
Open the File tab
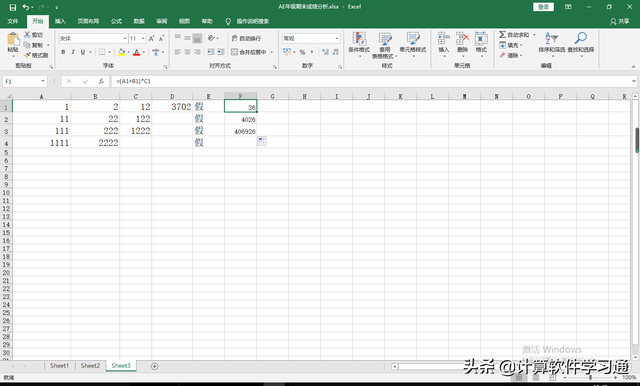(x=13, y=21)
